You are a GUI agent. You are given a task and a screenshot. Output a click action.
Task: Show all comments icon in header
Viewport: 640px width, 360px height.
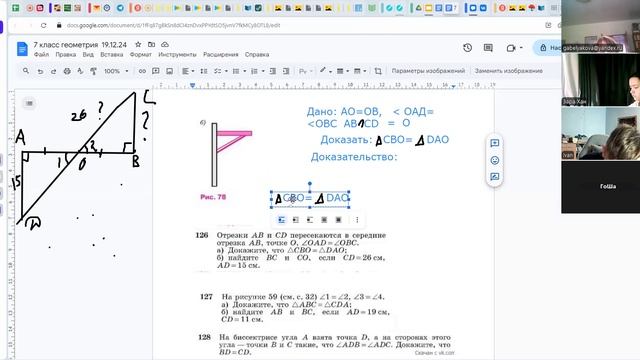point(488,48)
